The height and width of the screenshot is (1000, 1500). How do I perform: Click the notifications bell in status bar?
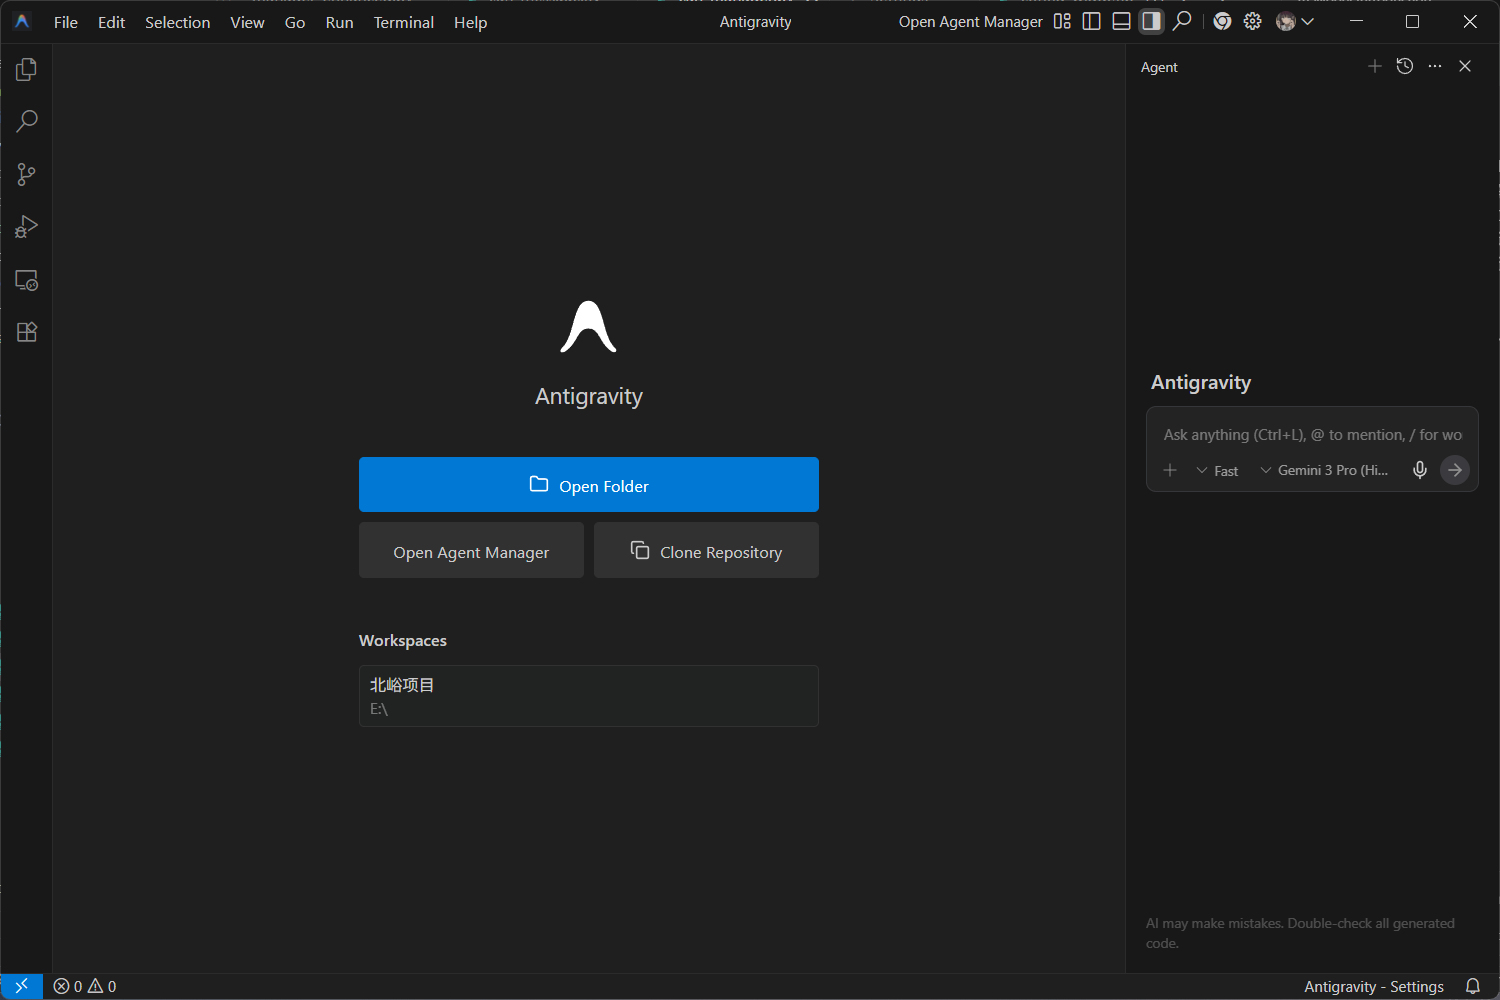(x=1473, y=986)
